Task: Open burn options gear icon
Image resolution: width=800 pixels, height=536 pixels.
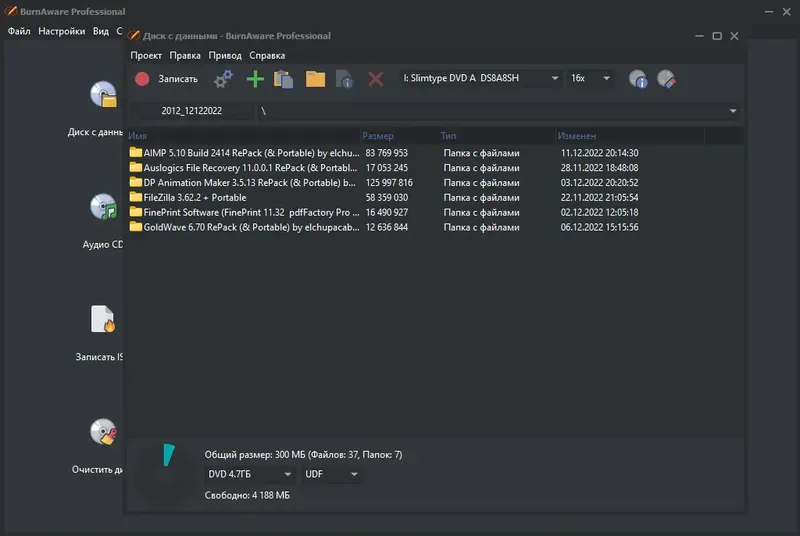Action: click(223, 79)
